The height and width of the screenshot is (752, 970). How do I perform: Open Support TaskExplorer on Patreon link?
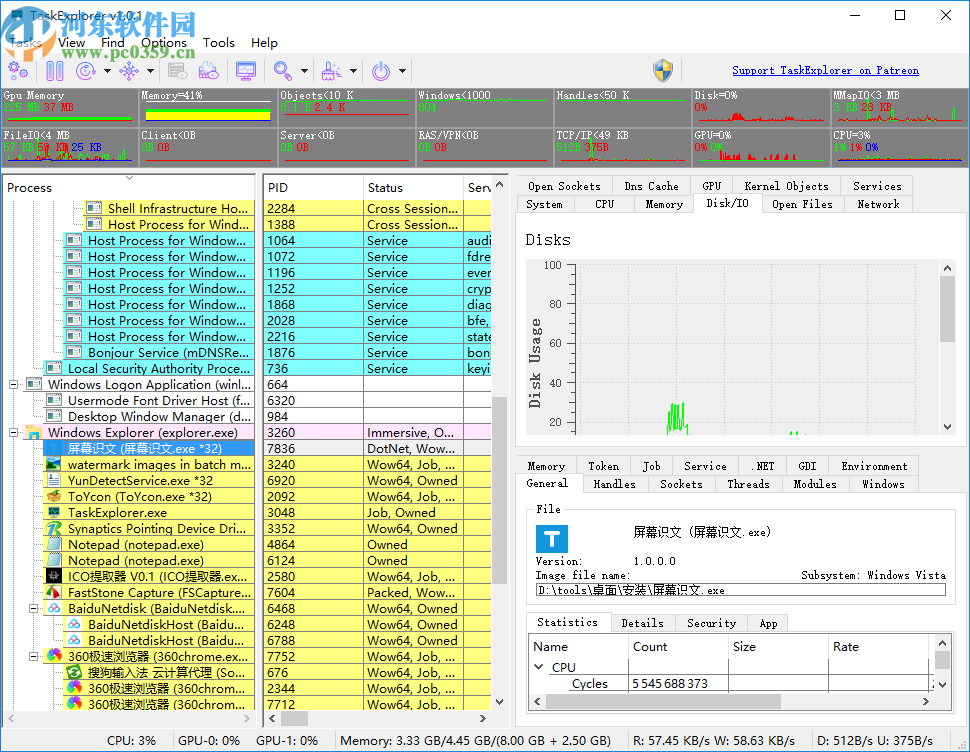click(x=825, y=71)
